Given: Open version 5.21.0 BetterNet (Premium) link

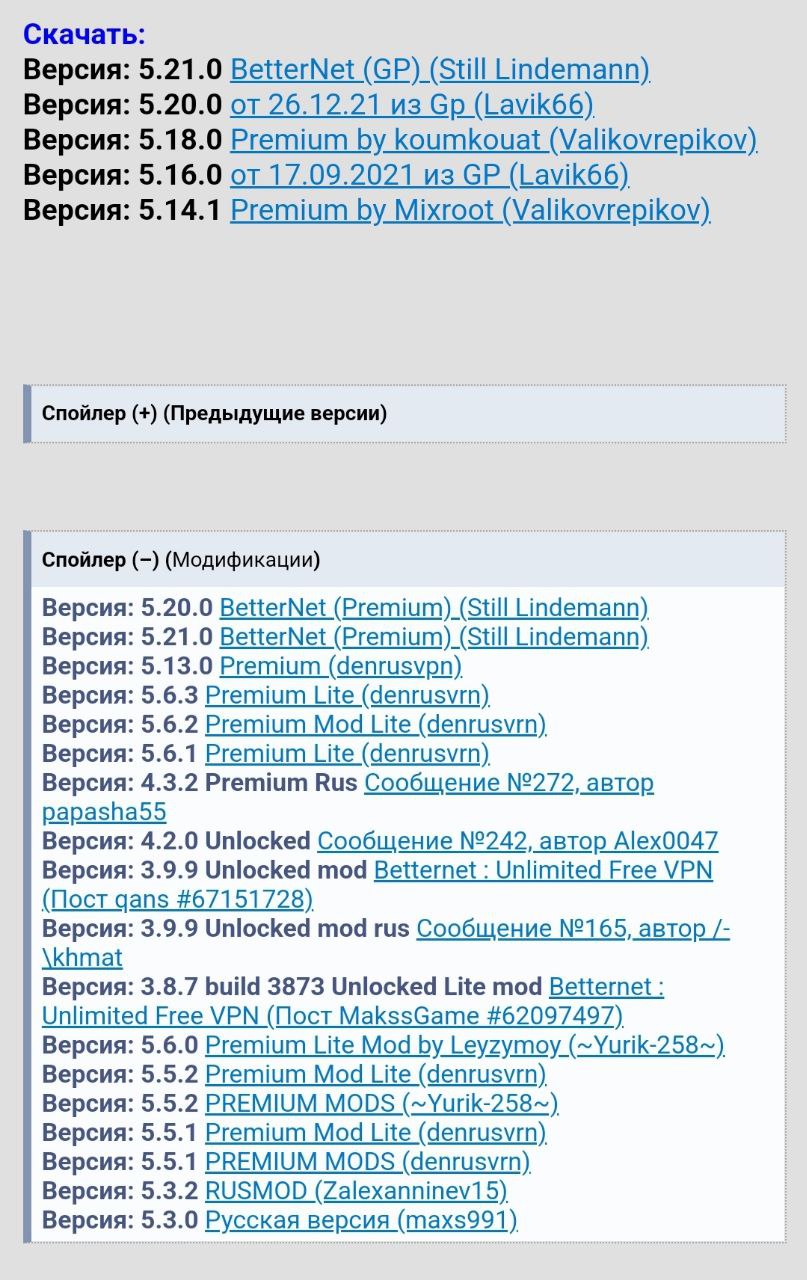Looking at the screenshot, I should (433, 637).
